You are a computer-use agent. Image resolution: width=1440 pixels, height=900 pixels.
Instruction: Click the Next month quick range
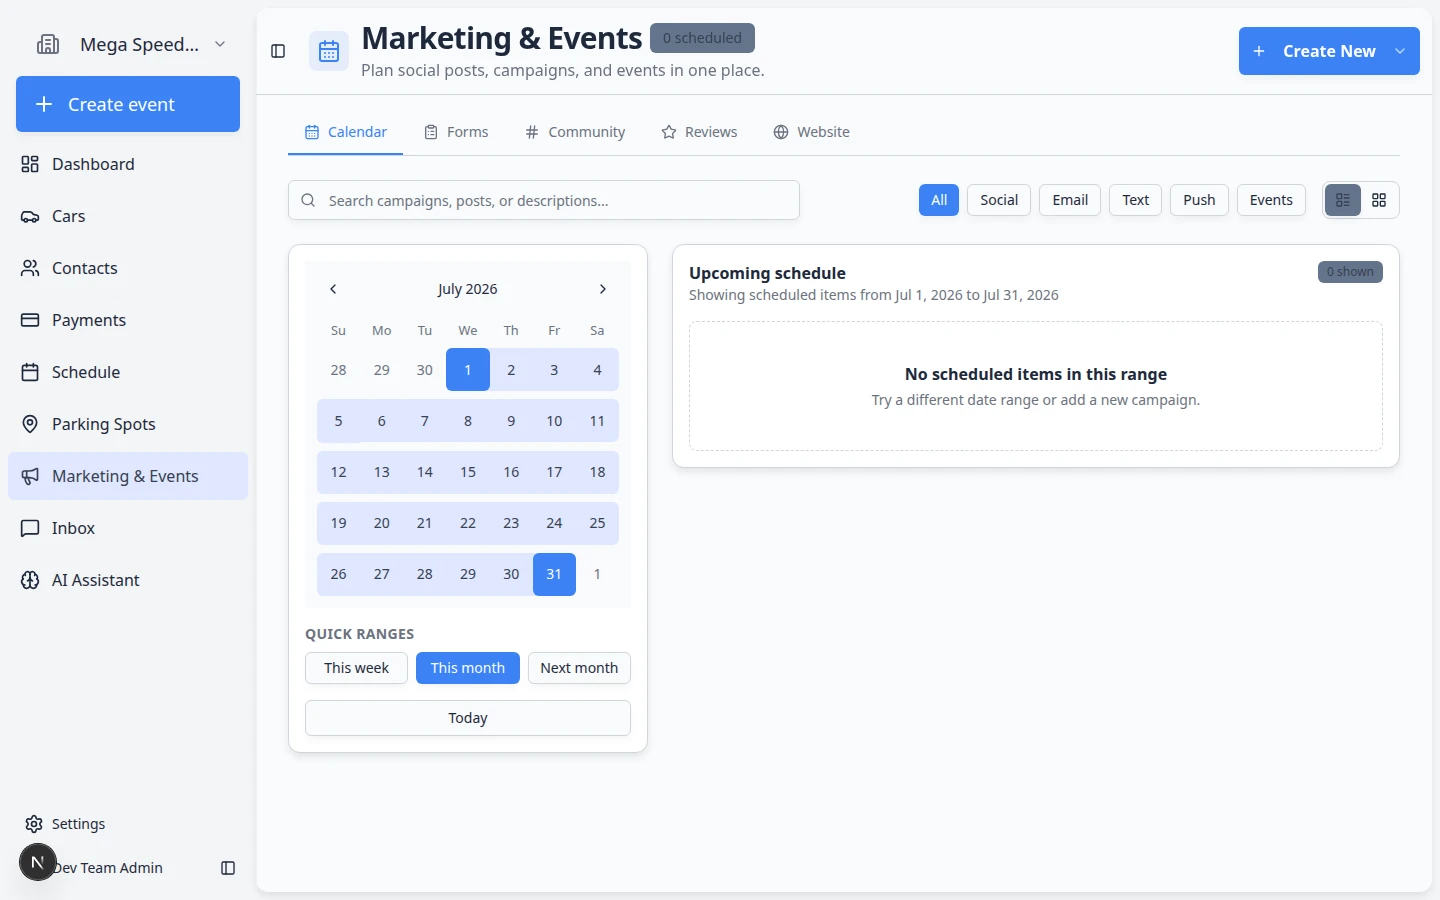point(579,668)
